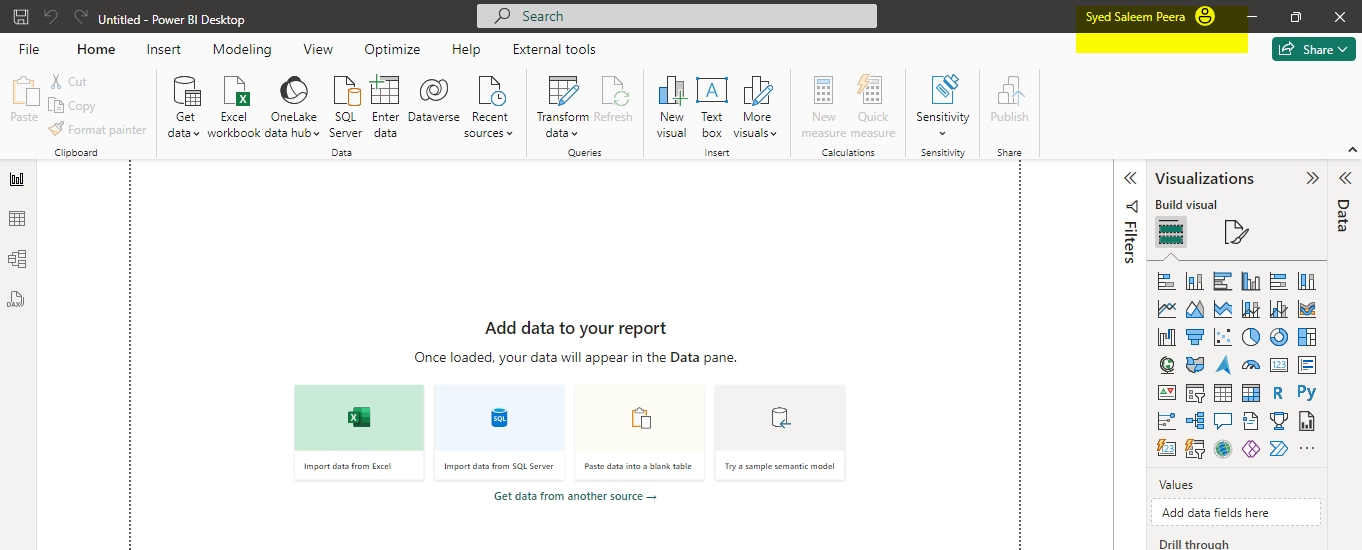1362x550 pixels.
Task: Expand the Data pane
Action: point(1345,178)
